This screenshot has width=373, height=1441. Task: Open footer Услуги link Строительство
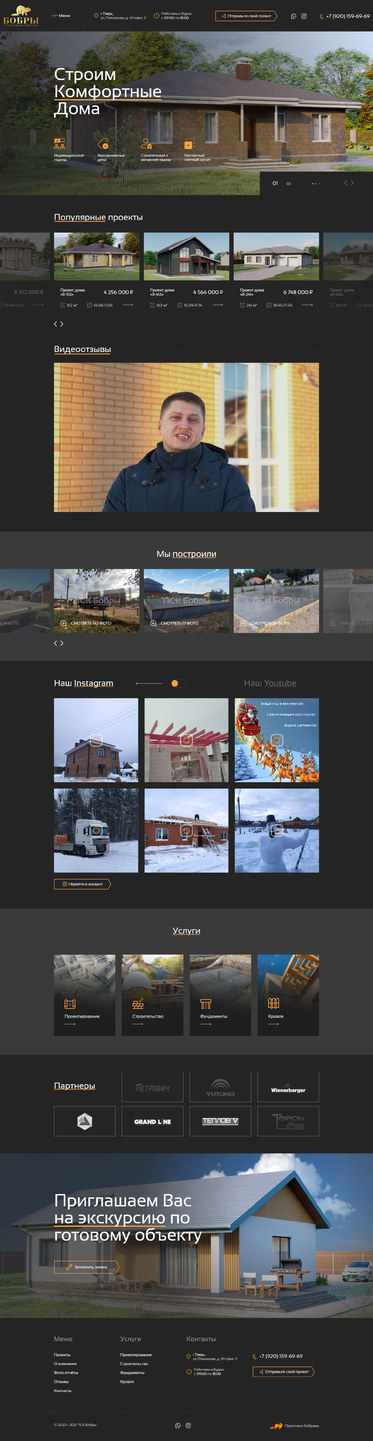click(x=135, y=1364)
